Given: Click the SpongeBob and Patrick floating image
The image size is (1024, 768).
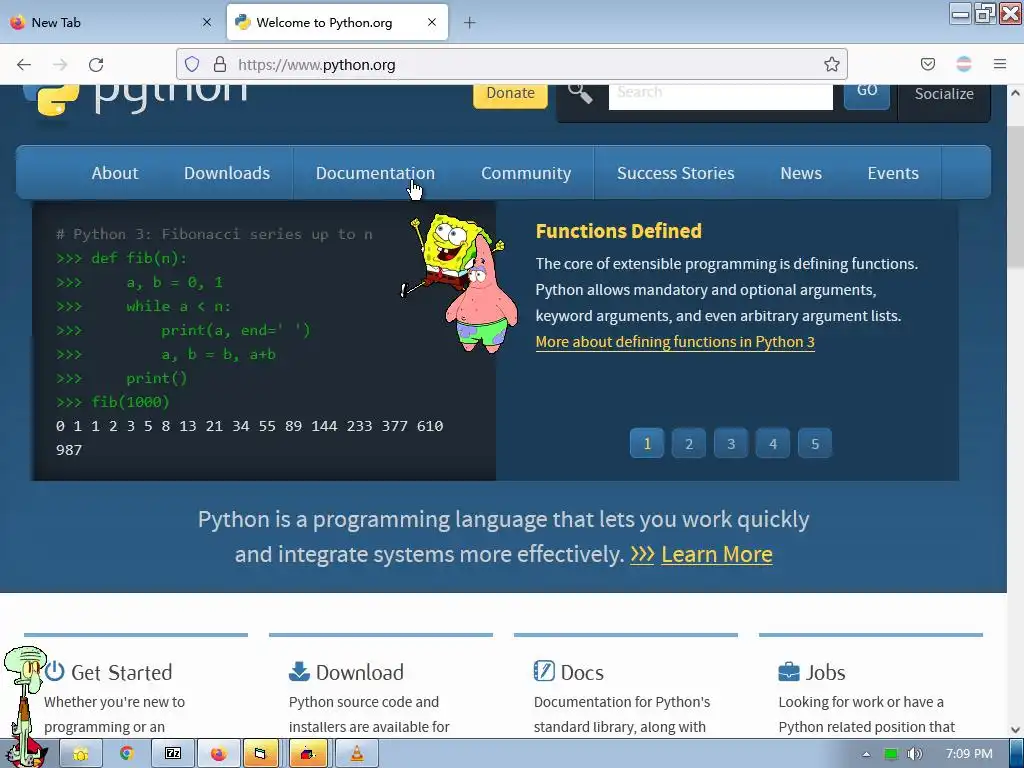Looking at the screenshot, I should point(460,282).
